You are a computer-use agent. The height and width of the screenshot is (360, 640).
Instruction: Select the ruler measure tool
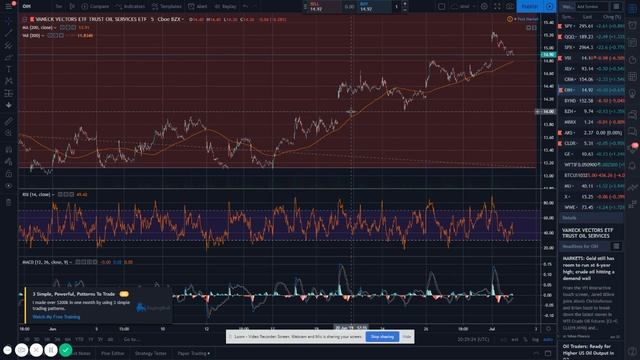pyautogui.click(x=9, y=121)
